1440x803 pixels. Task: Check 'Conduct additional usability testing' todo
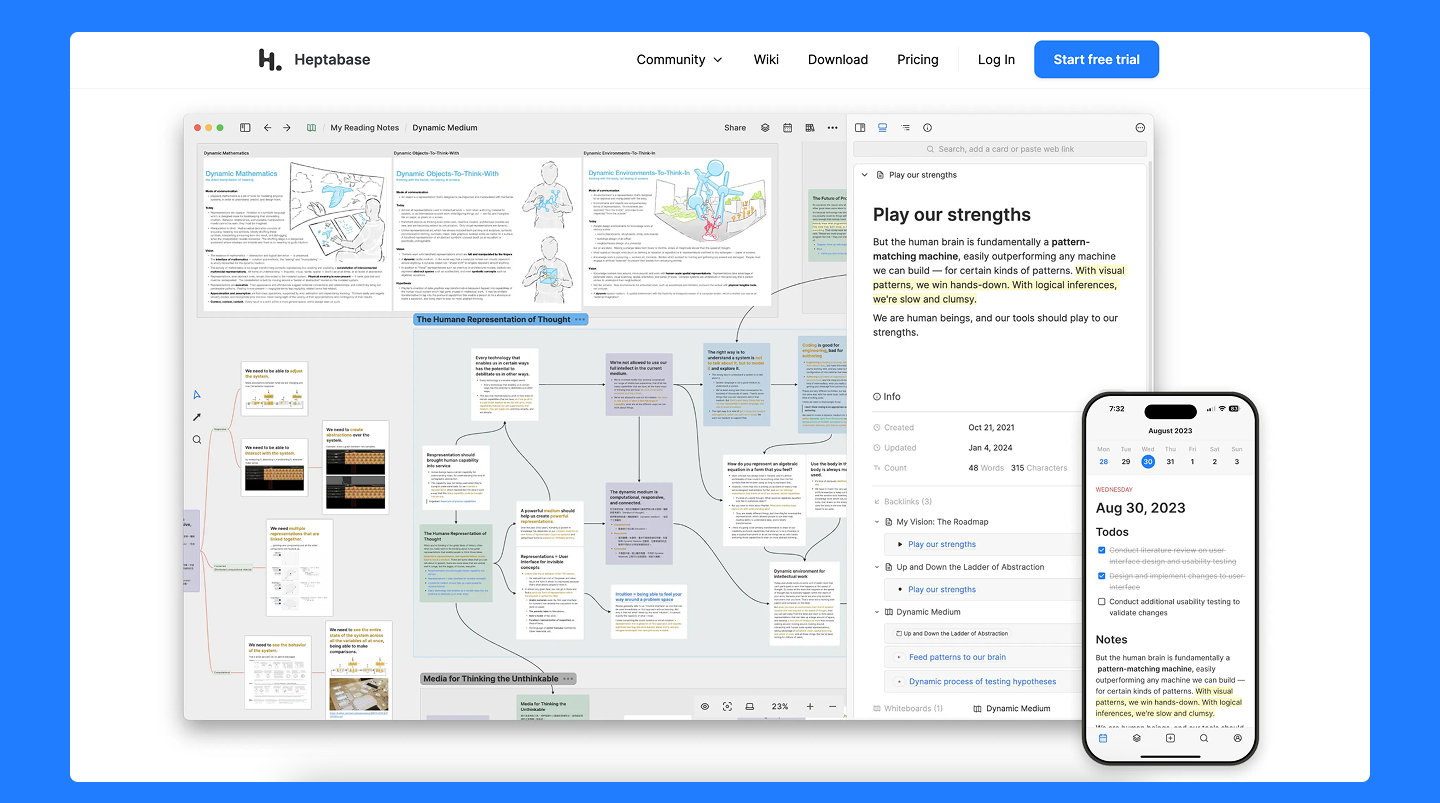tap(1101, 602)
